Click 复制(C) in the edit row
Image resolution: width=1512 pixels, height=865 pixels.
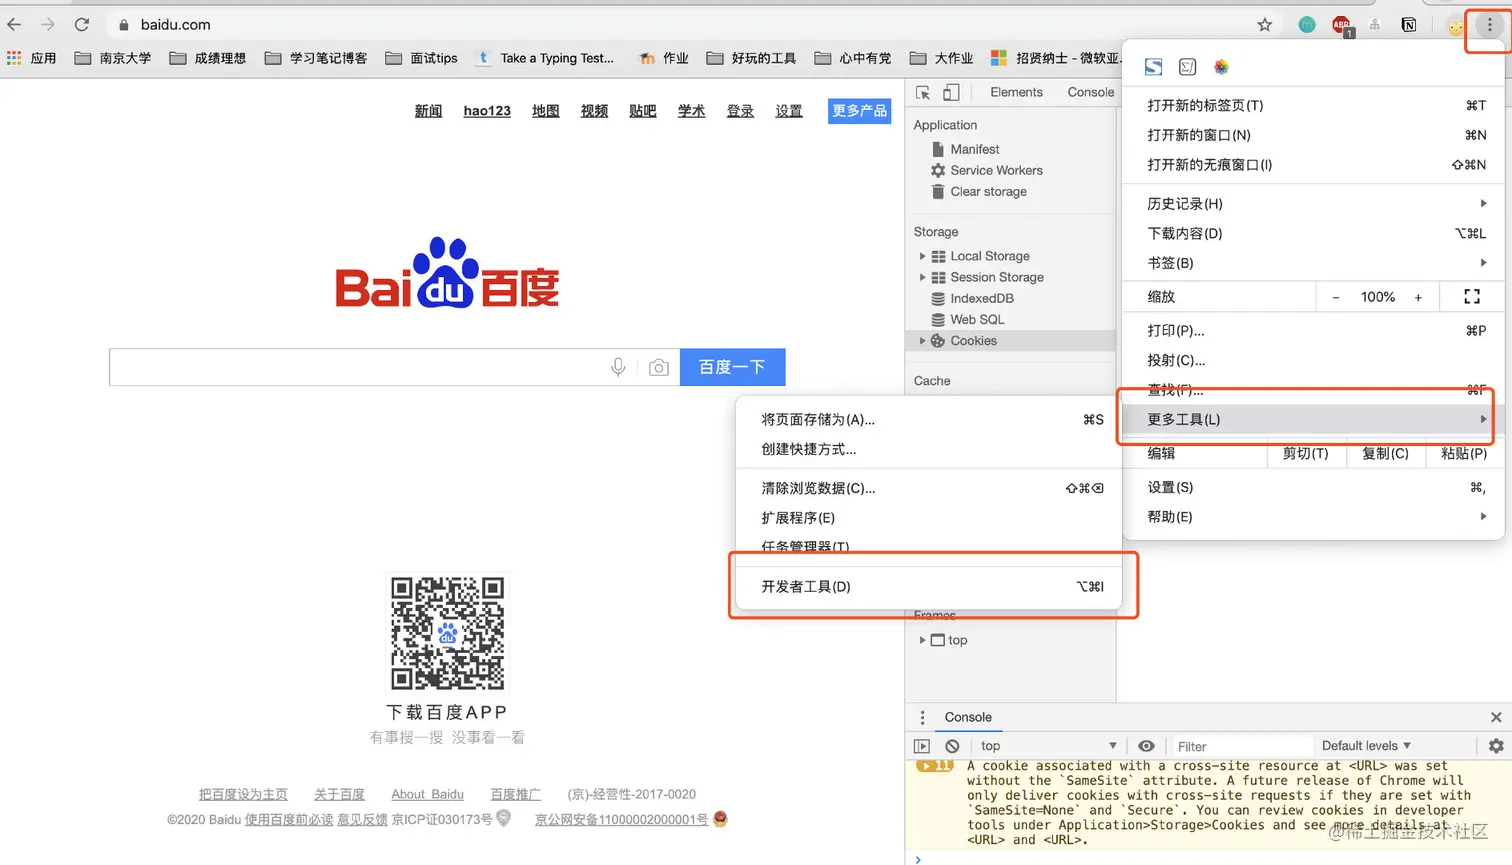[1385, 453]
